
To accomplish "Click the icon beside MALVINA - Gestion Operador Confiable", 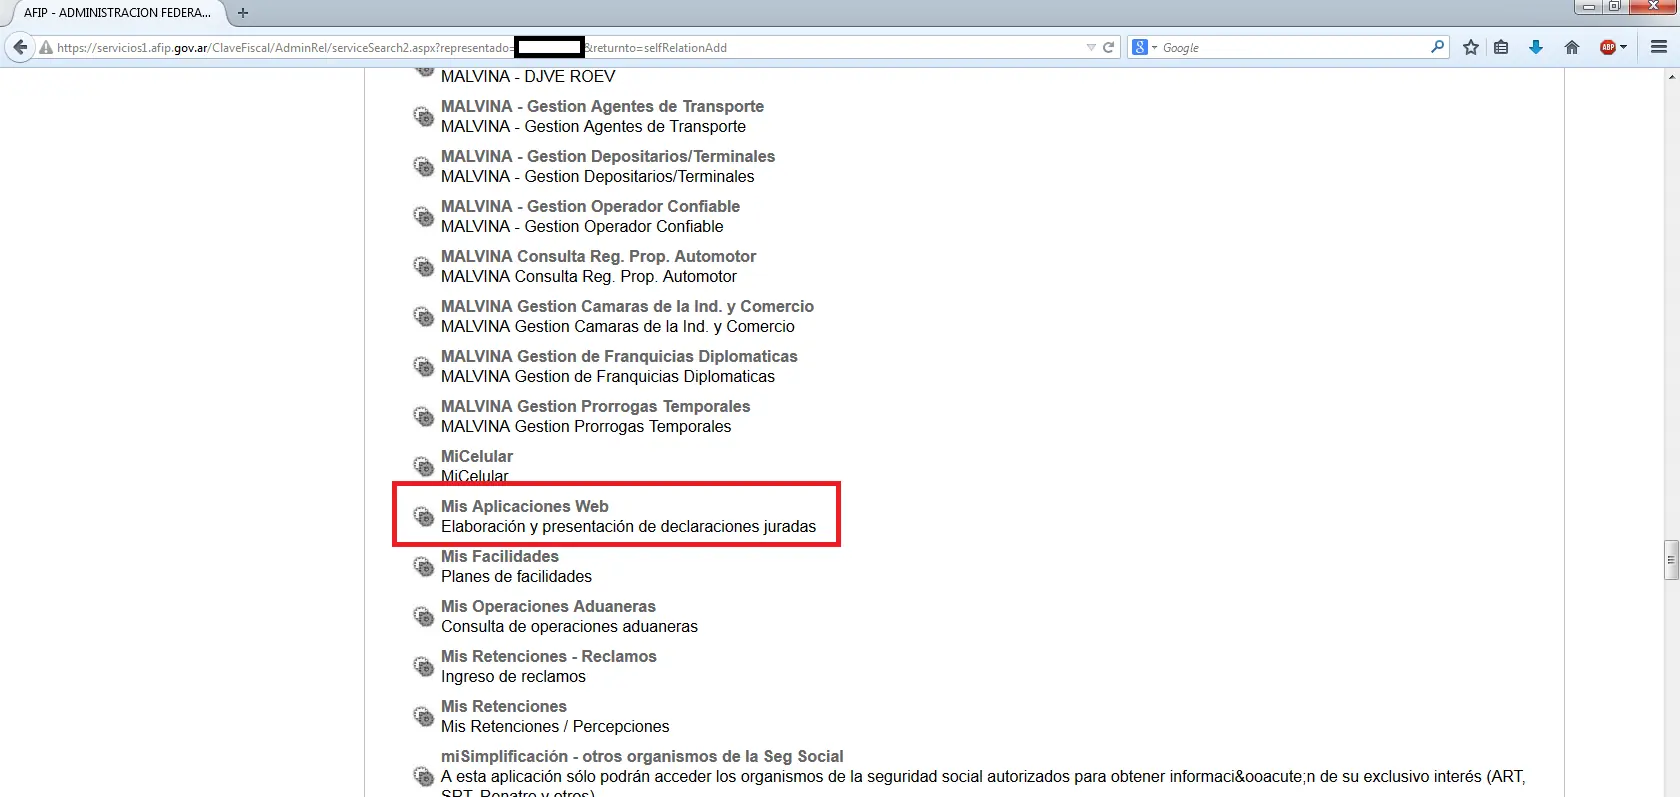I will [424, 216].
